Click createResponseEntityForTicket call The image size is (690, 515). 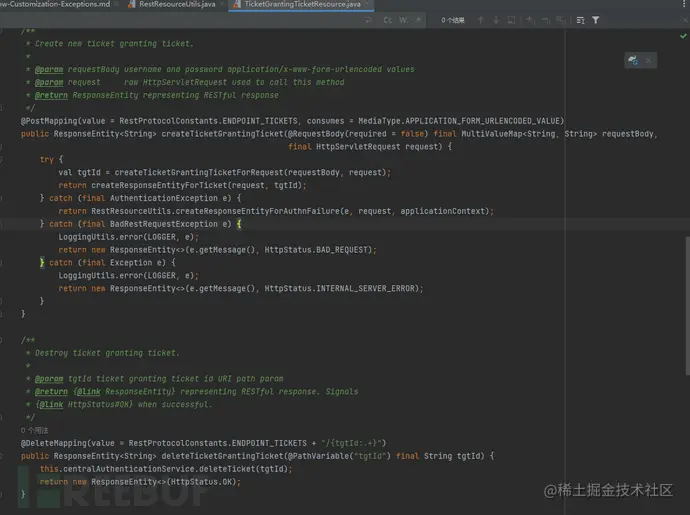pyautogui.click(x=159, y=185)
